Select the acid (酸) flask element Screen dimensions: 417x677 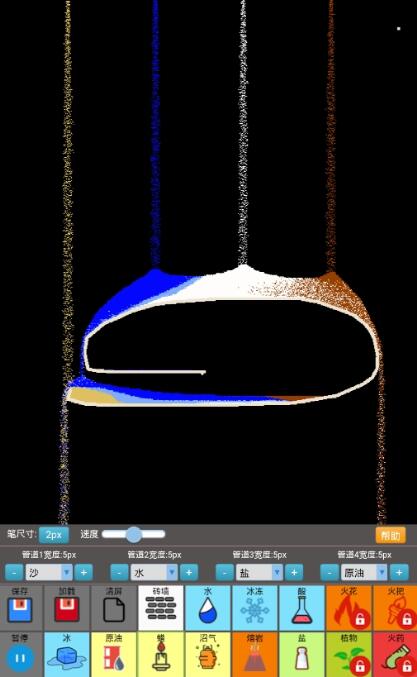302,607
